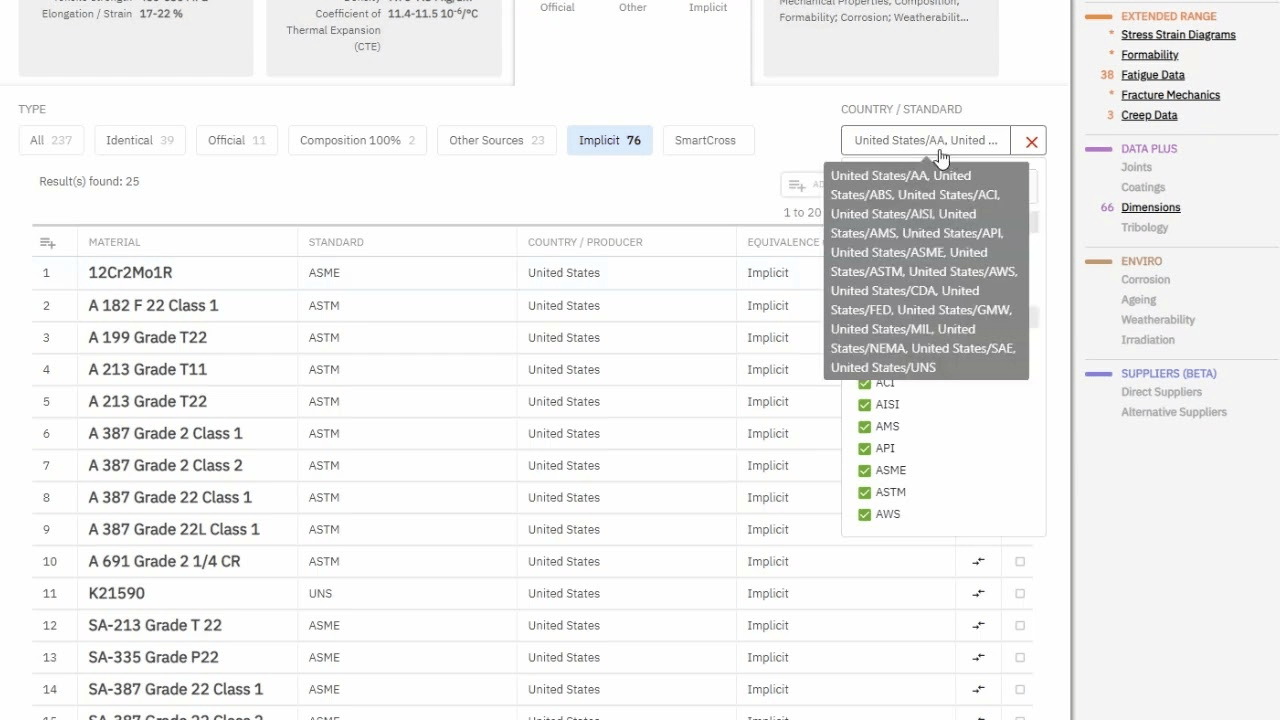Switch to the Other Sources filter tab
This screenshot has height=720, width=1280.
496,141
